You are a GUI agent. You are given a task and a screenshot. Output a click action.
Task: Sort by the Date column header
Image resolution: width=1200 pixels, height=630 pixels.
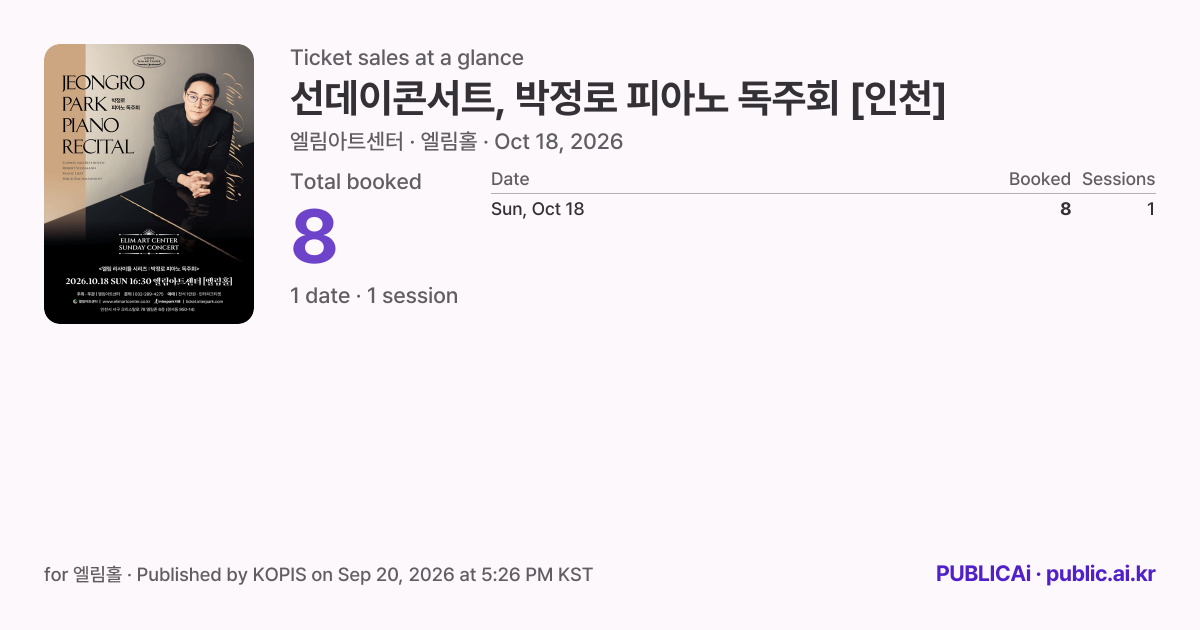tap(510, 179)
